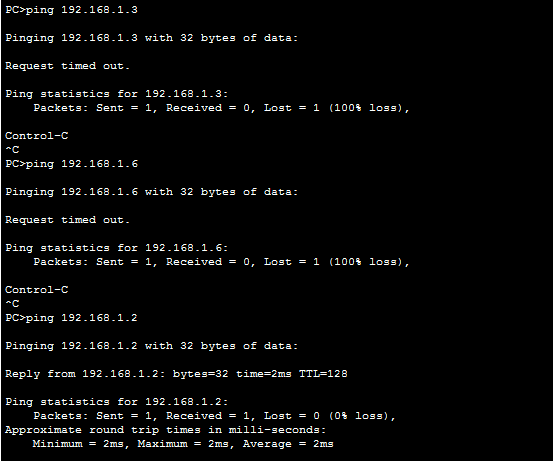Click 'TTL=128' in the reply line

pyautogui.click(x=323, y=374)
